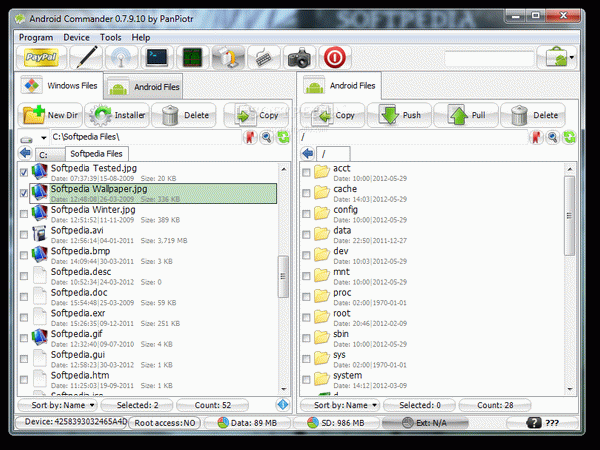Switch to left Android Files tab
Screen dimensions: 600x450
(x=143, y=87)
